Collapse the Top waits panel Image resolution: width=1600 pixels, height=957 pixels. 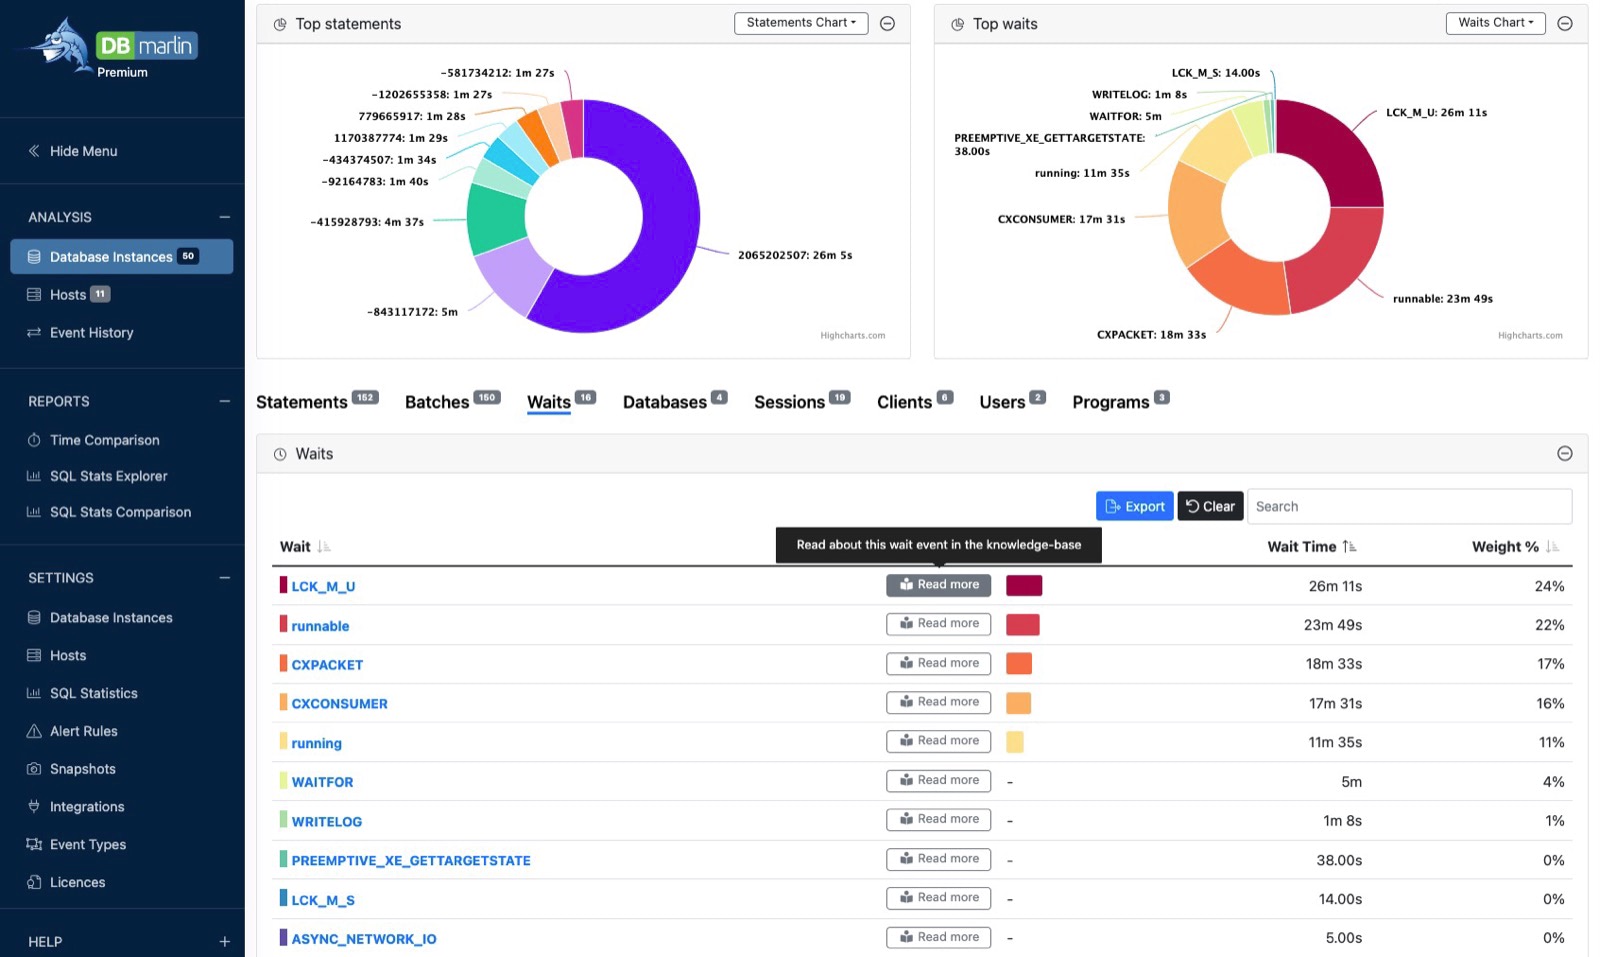tap(1565, 24)
